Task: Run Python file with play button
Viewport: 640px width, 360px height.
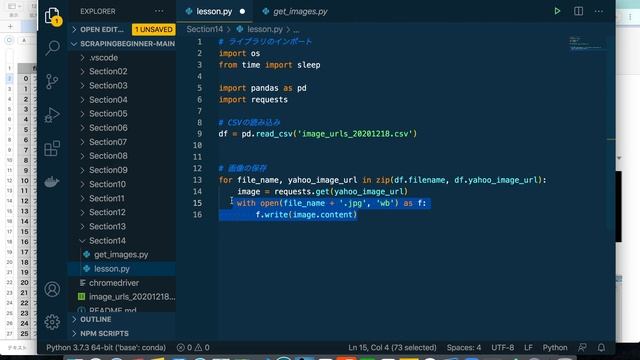Action: coord(557,11)
